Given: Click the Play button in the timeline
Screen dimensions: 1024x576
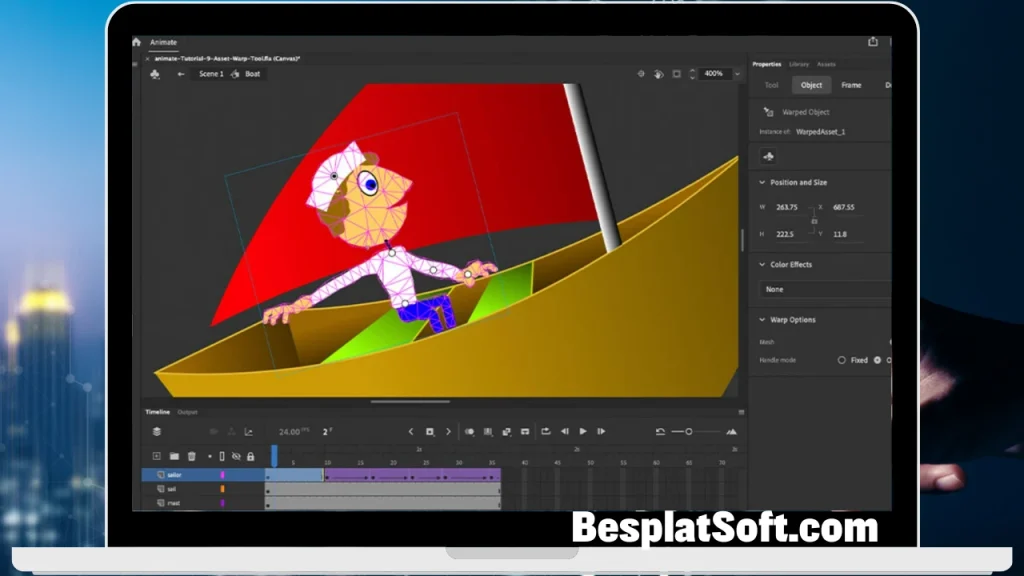Looking at the screenshot, I should pyautogui.click(x=583, y=431).
